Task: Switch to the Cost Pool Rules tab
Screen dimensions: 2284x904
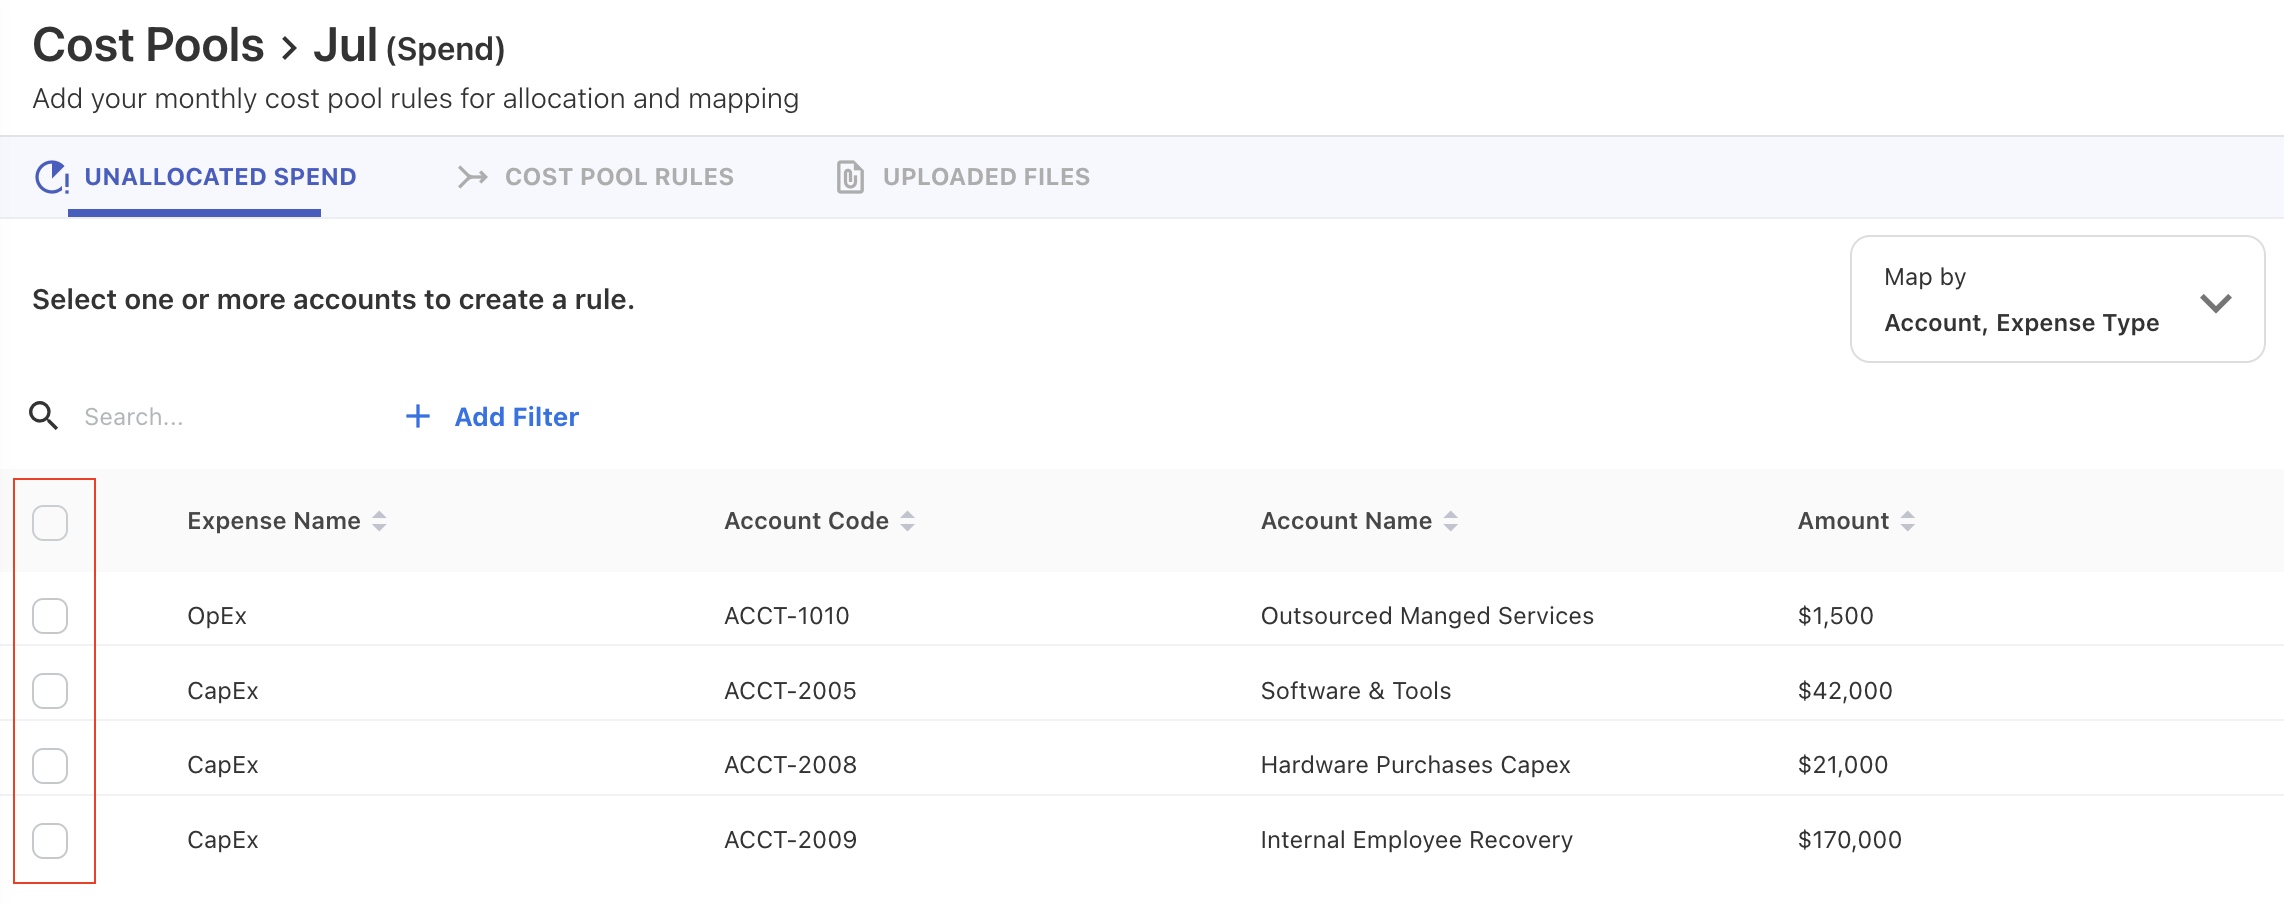Action: point(618,177)
